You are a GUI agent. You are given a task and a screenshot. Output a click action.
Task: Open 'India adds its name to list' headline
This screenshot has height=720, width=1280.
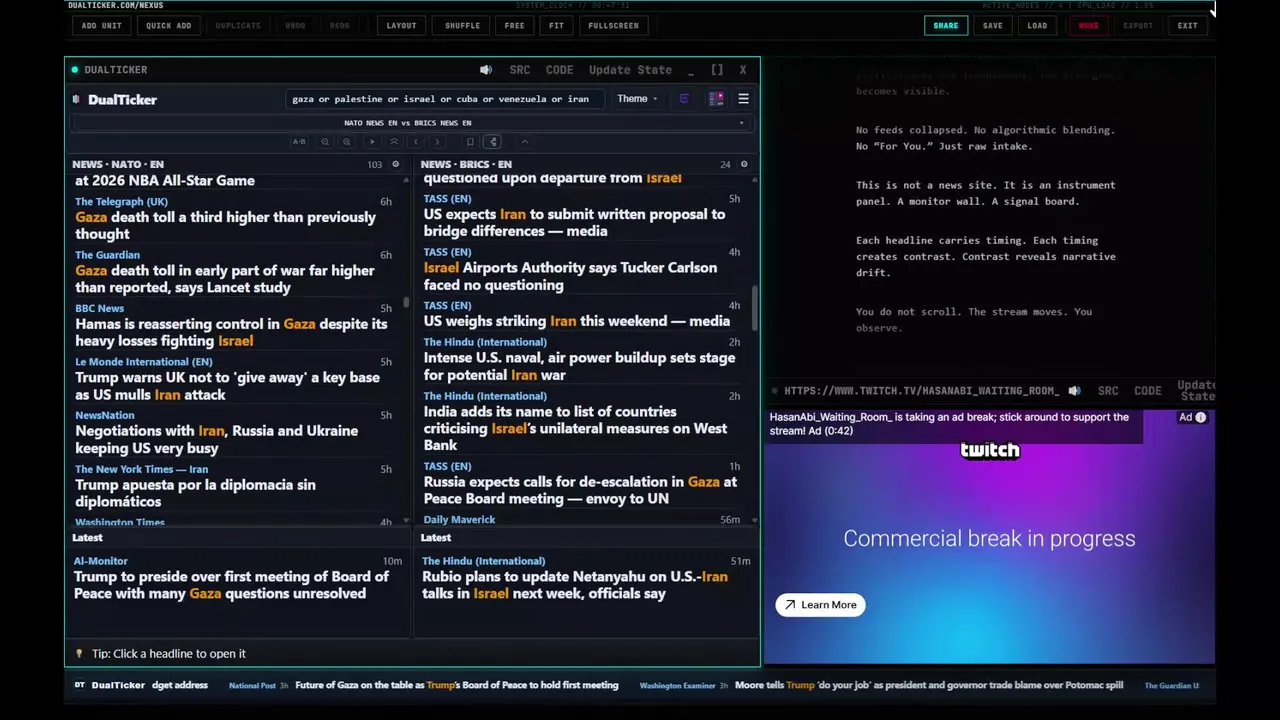click(575, 428)
